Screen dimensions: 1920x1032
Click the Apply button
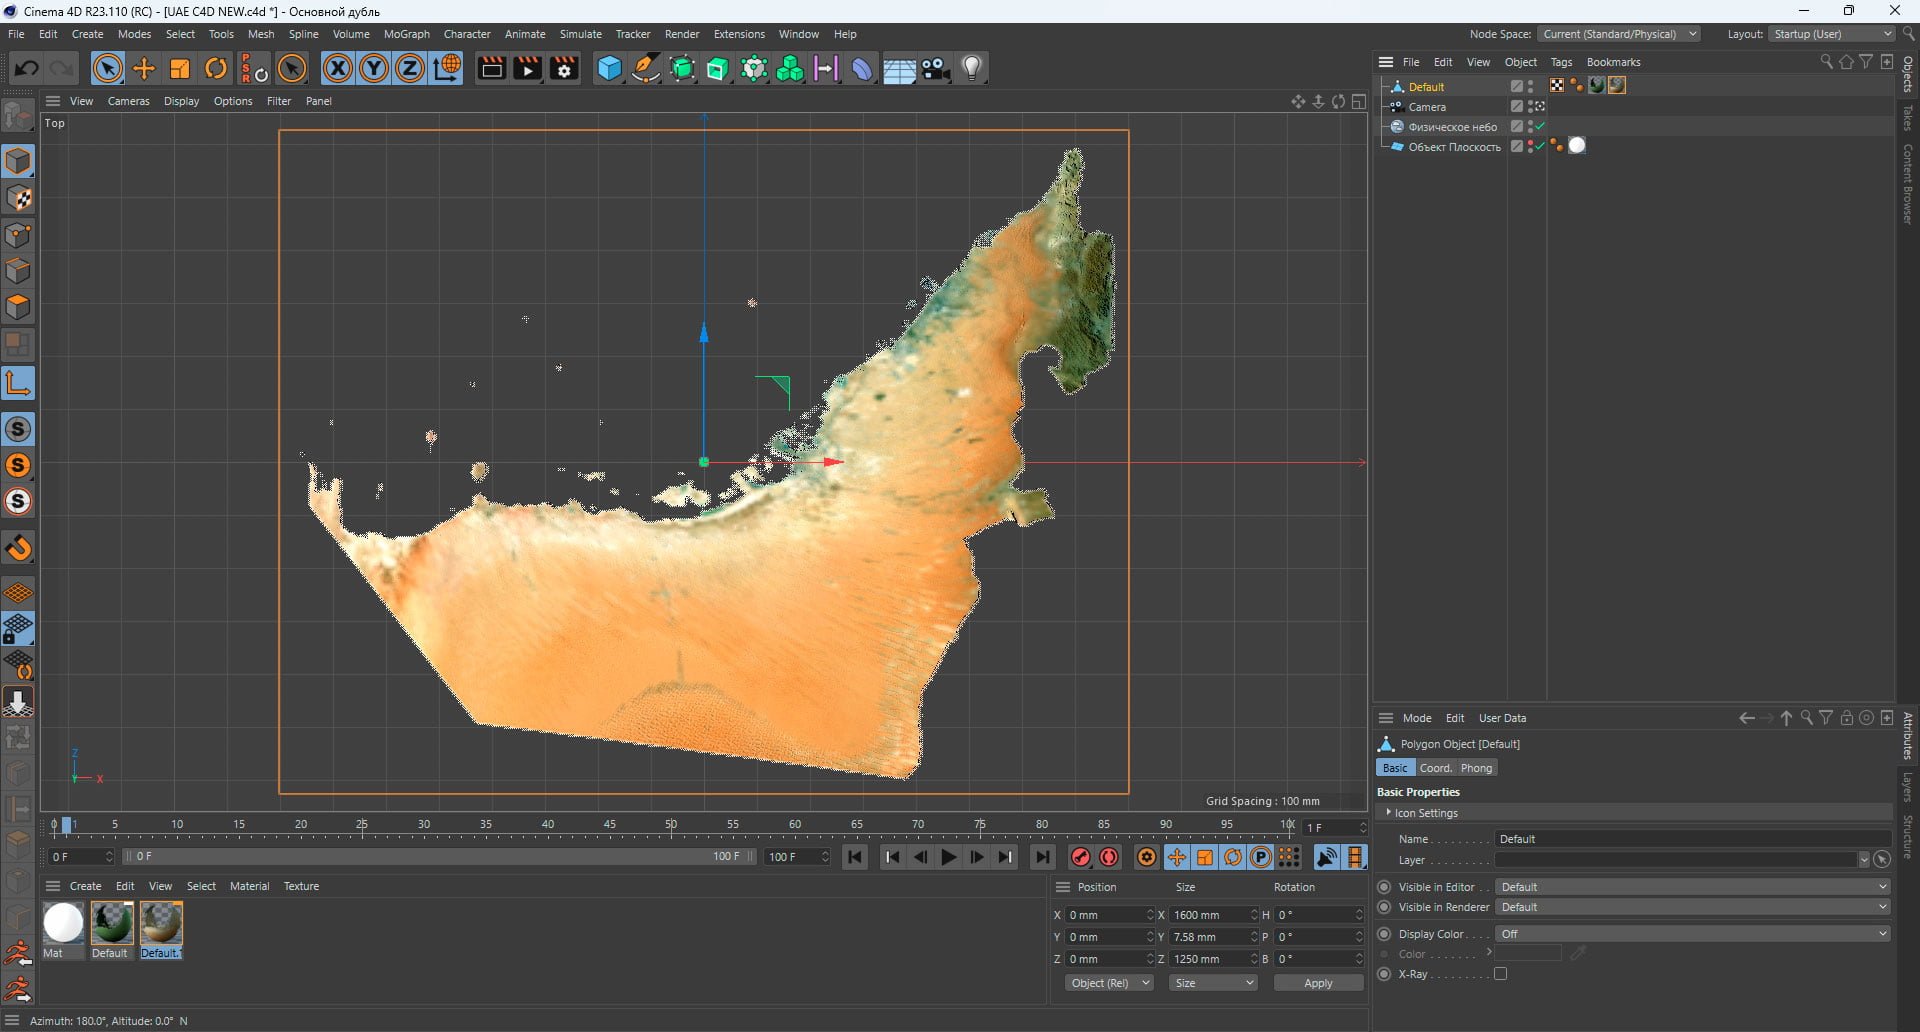(x=1318, y=983)
